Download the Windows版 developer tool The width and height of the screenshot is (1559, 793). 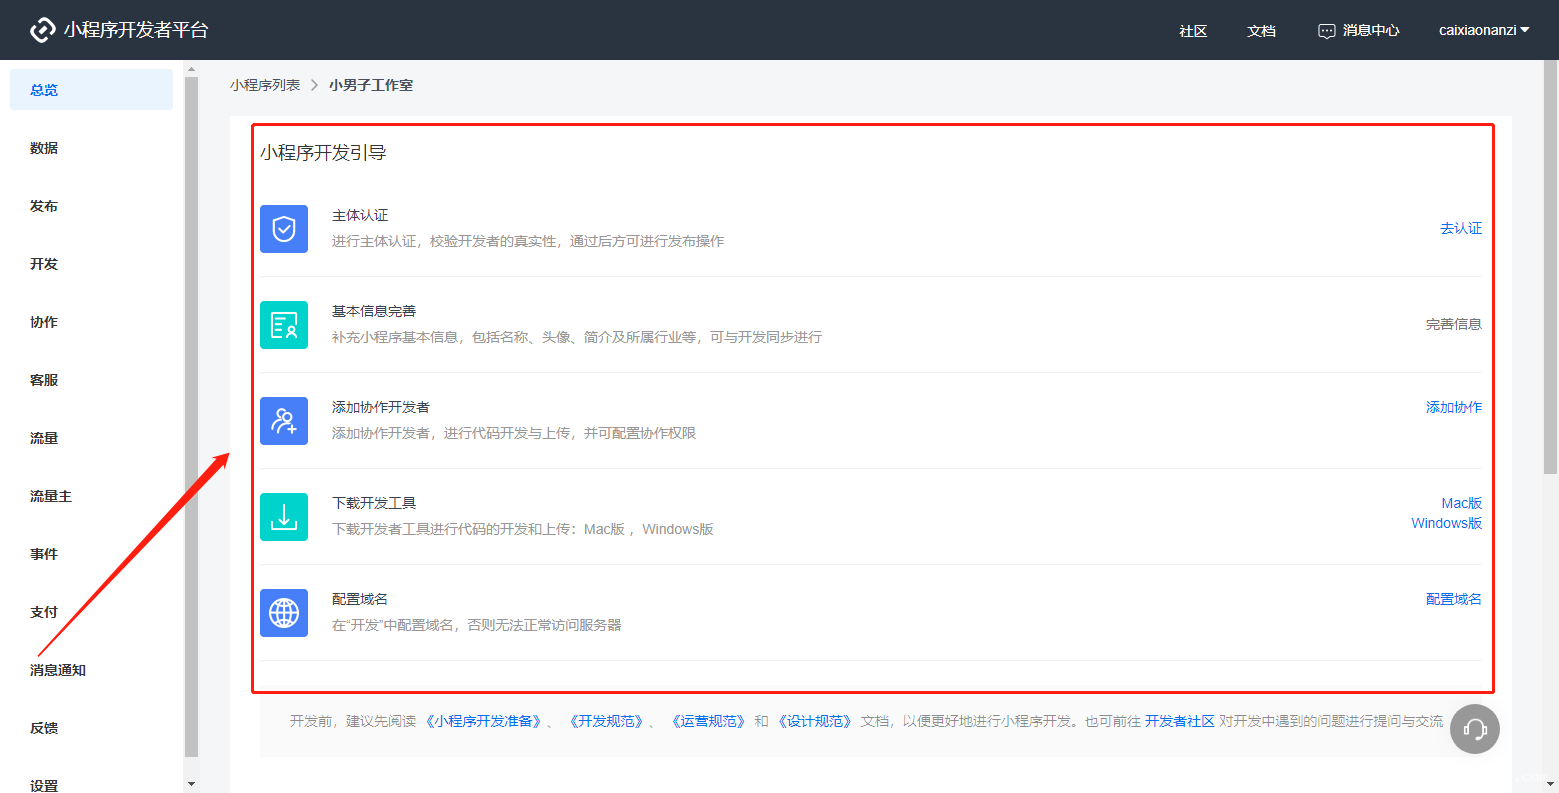click(x=1446, y=522)
